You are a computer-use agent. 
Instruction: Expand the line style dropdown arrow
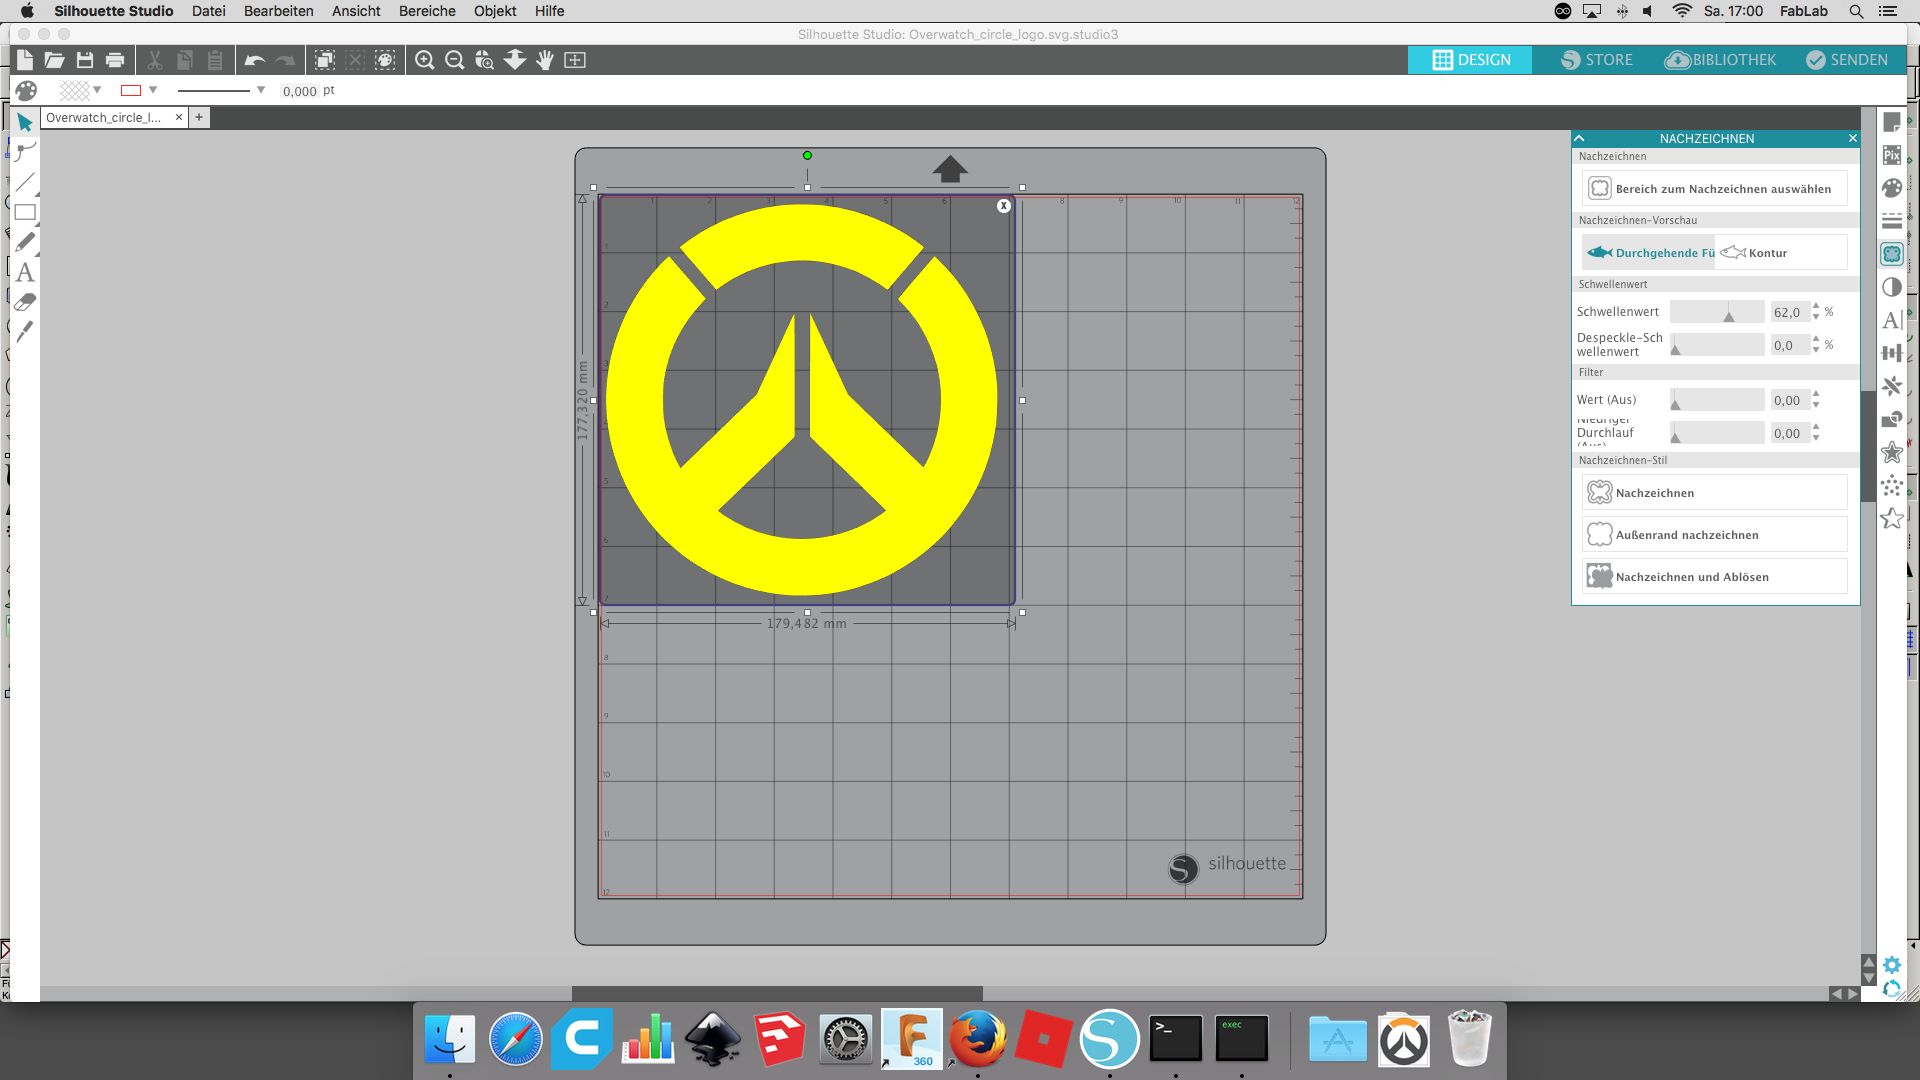261,90
